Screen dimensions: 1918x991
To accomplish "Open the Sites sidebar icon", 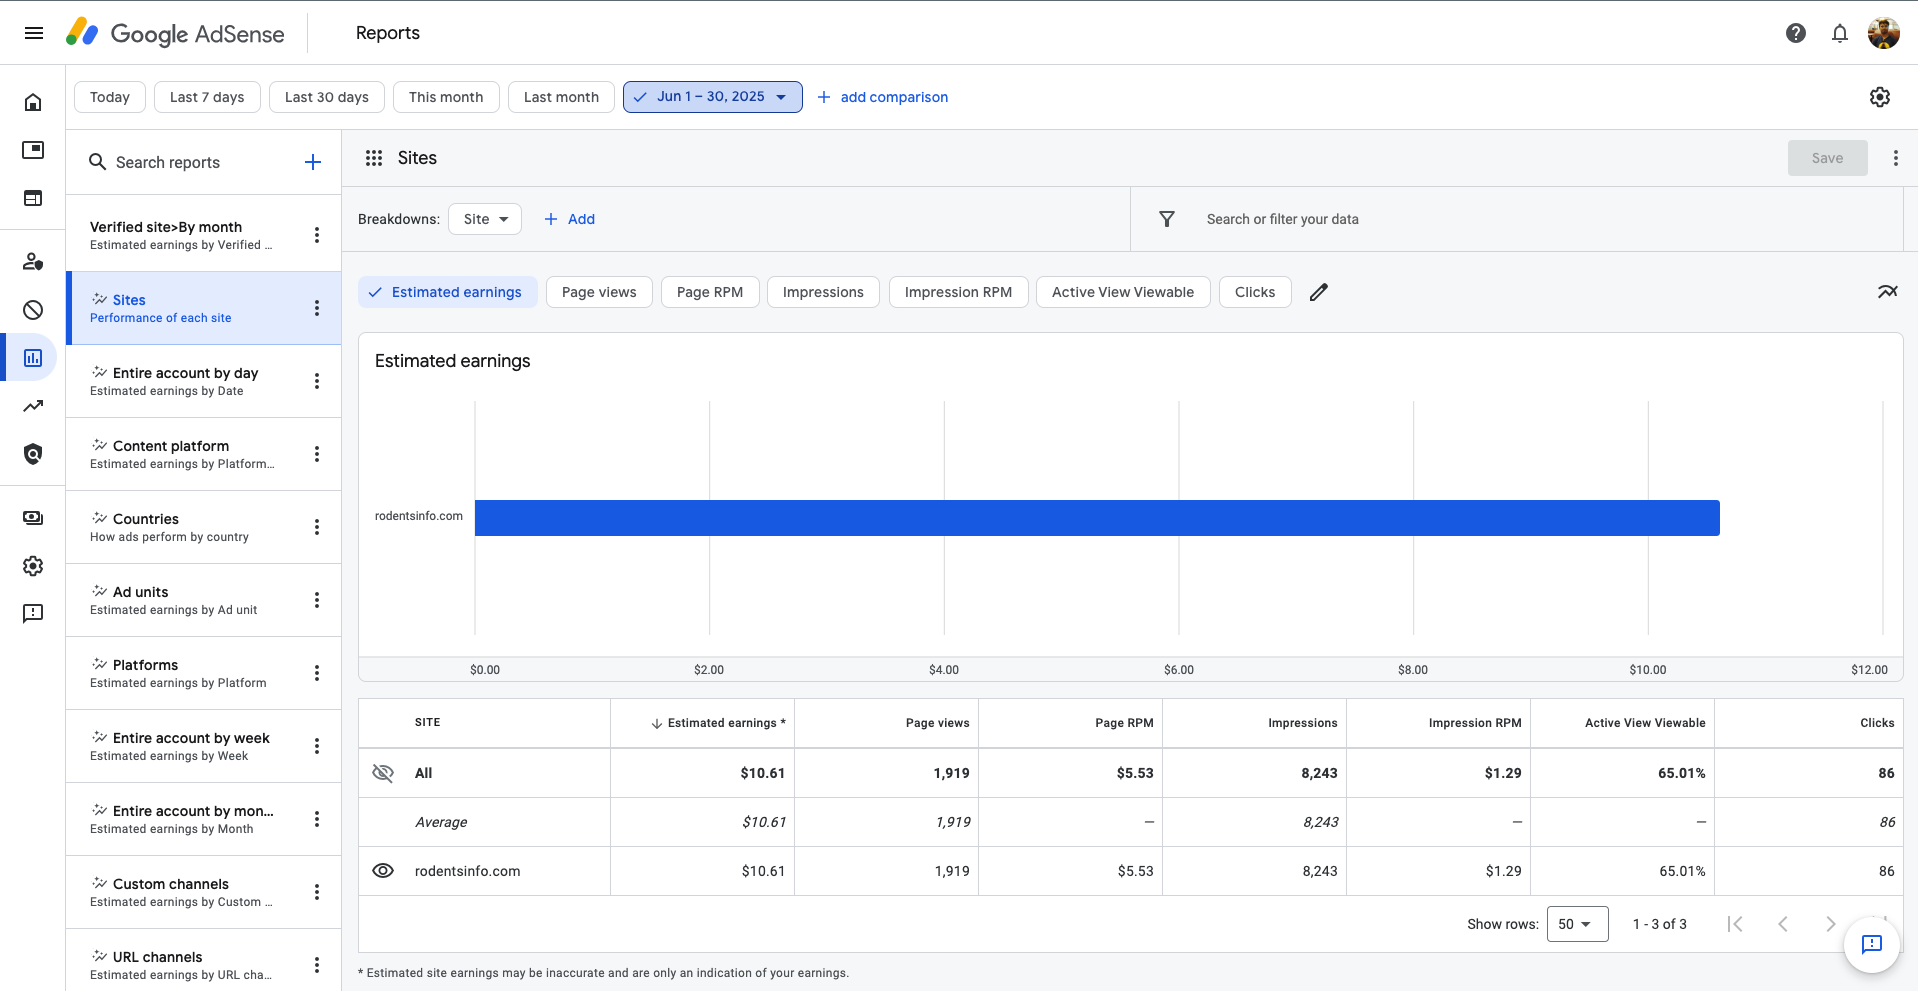I will [x=33, y=198].
